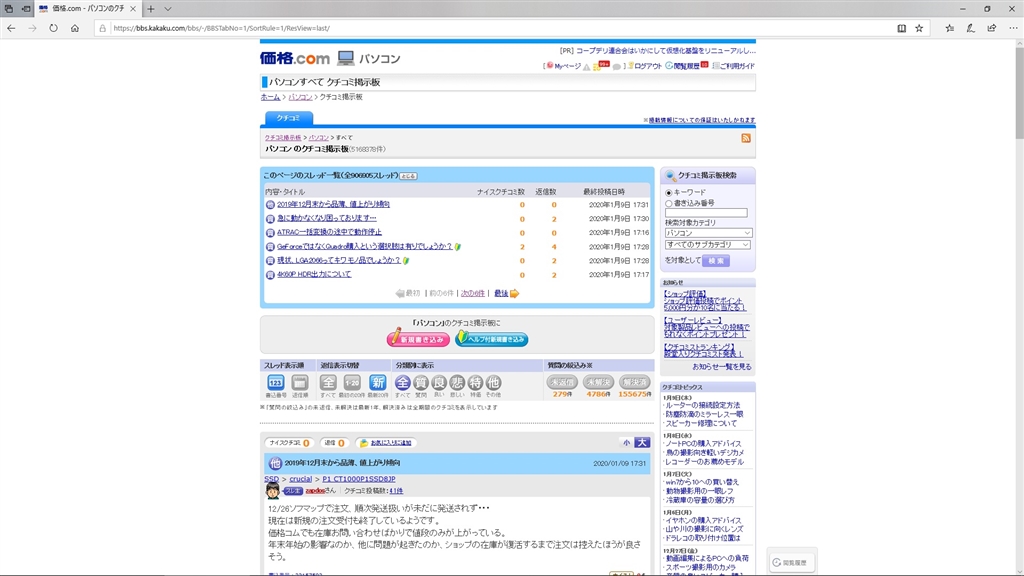The width and height of the screenshot is (1024, 576).
Task: Click search keyword input field
Action: (x=706, y=213)
